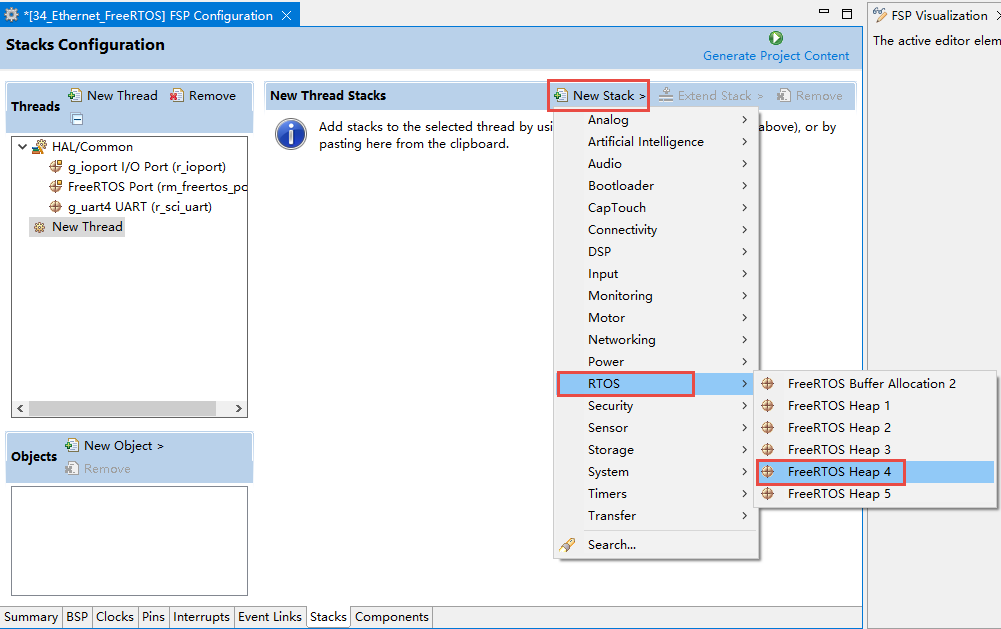The image size is (1001, 629).
Task: Close the FSP Configuration editor tab
Action: 287,15
